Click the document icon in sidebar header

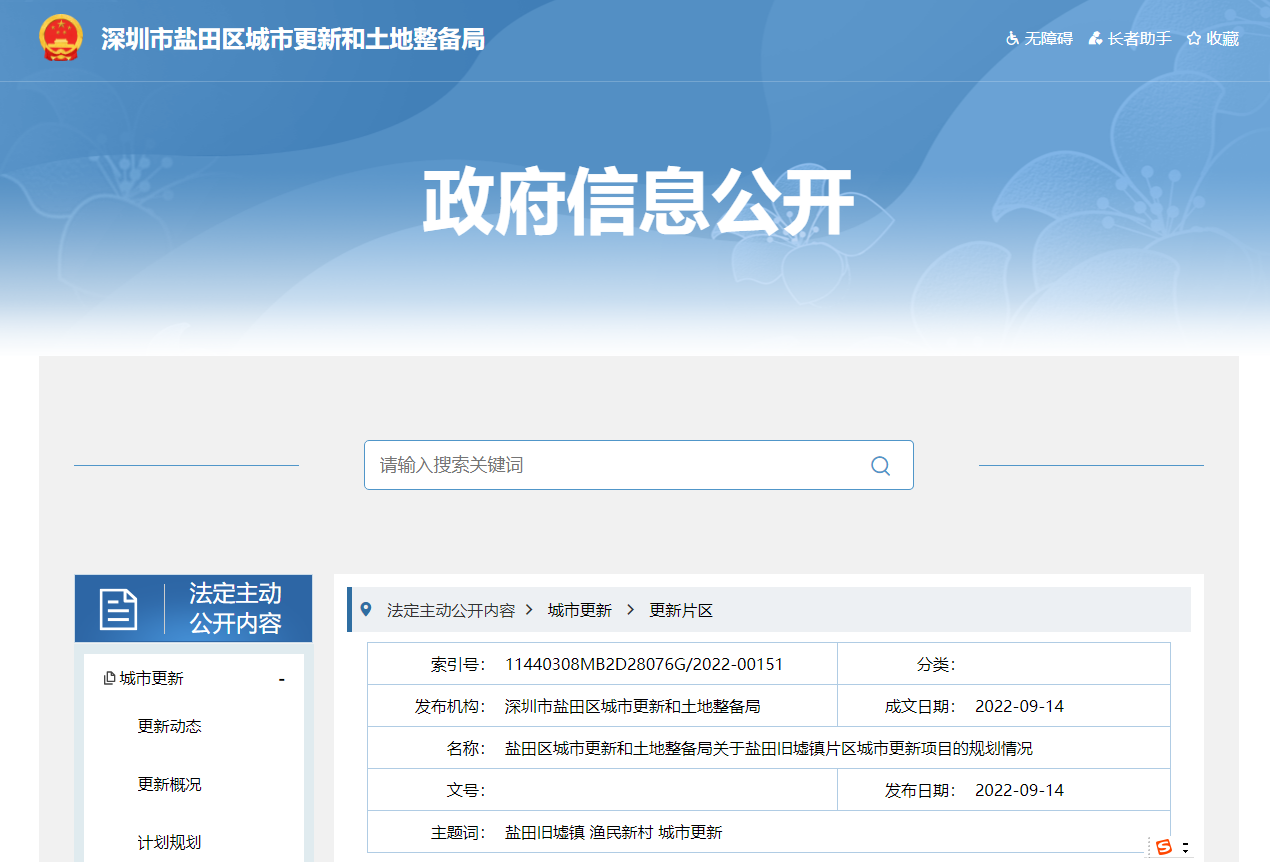point(118,609)
